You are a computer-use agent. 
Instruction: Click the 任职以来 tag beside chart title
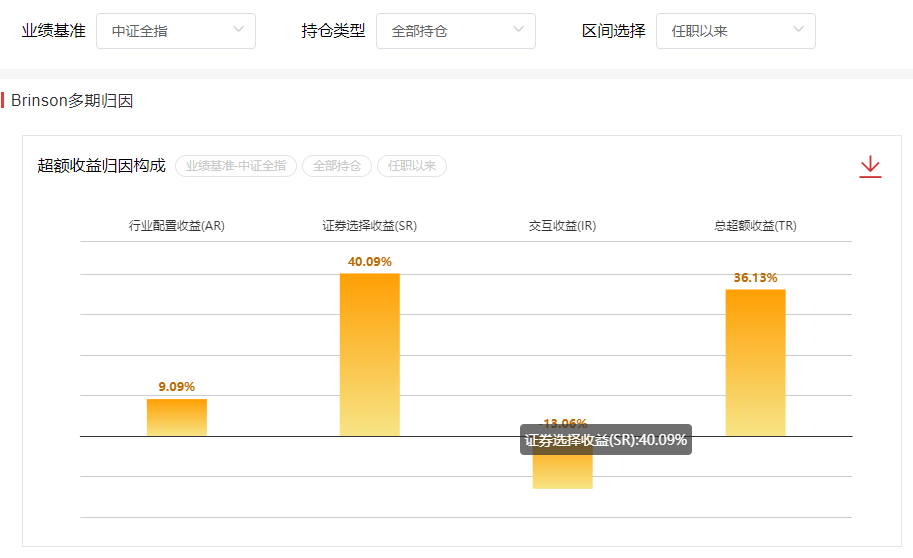[x=412, y=166]
